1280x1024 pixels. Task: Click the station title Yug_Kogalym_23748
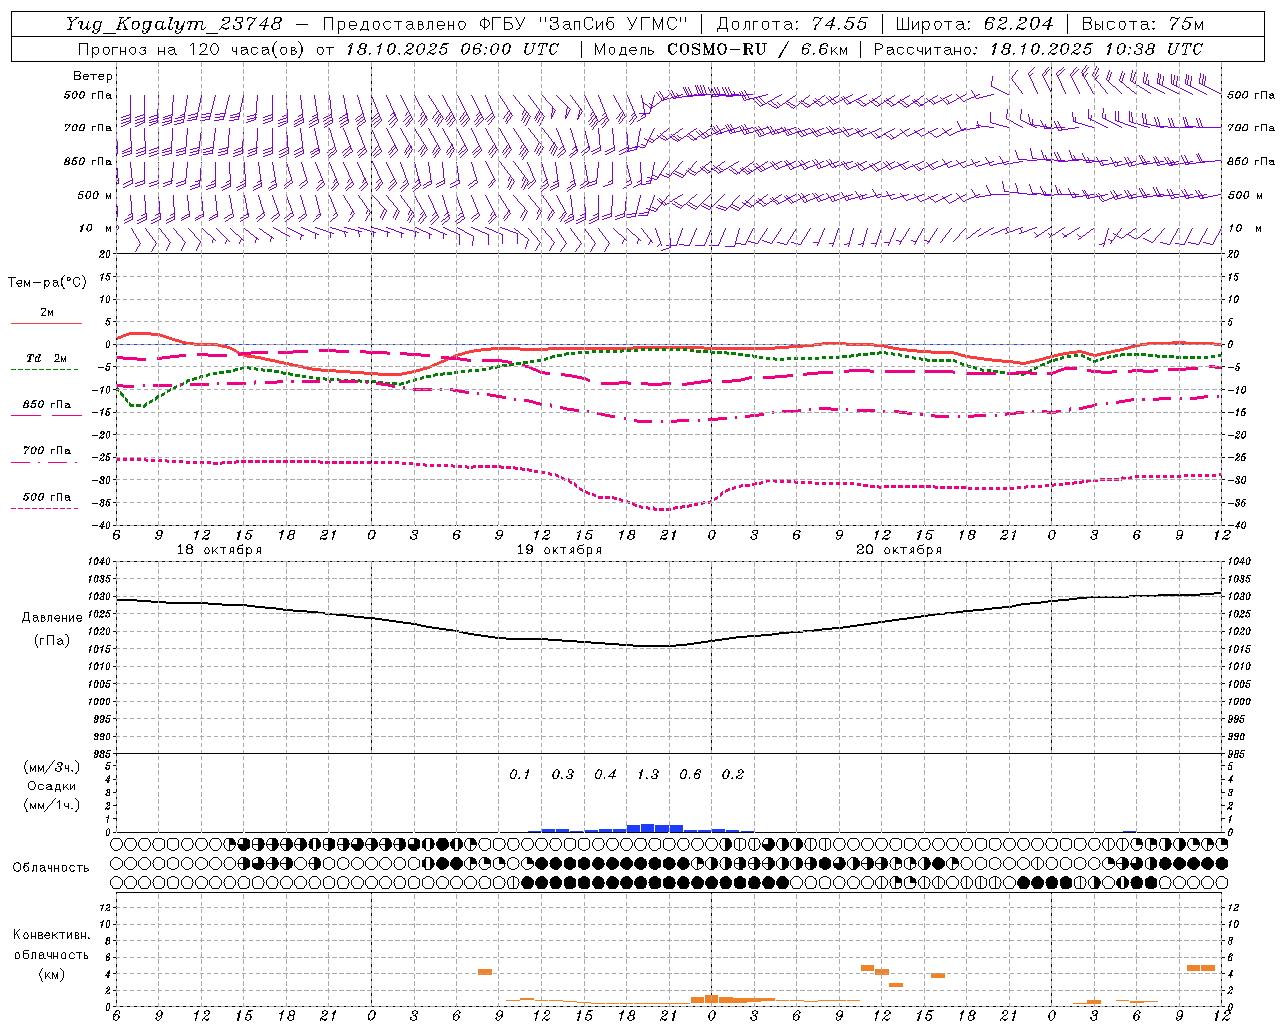click(x=174, y=24)
